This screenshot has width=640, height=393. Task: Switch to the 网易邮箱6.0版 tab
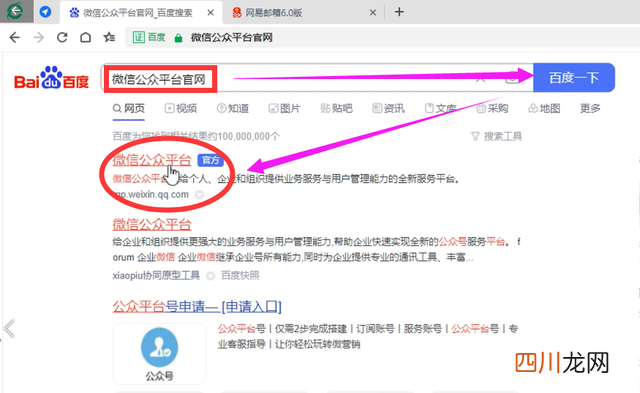304,13
